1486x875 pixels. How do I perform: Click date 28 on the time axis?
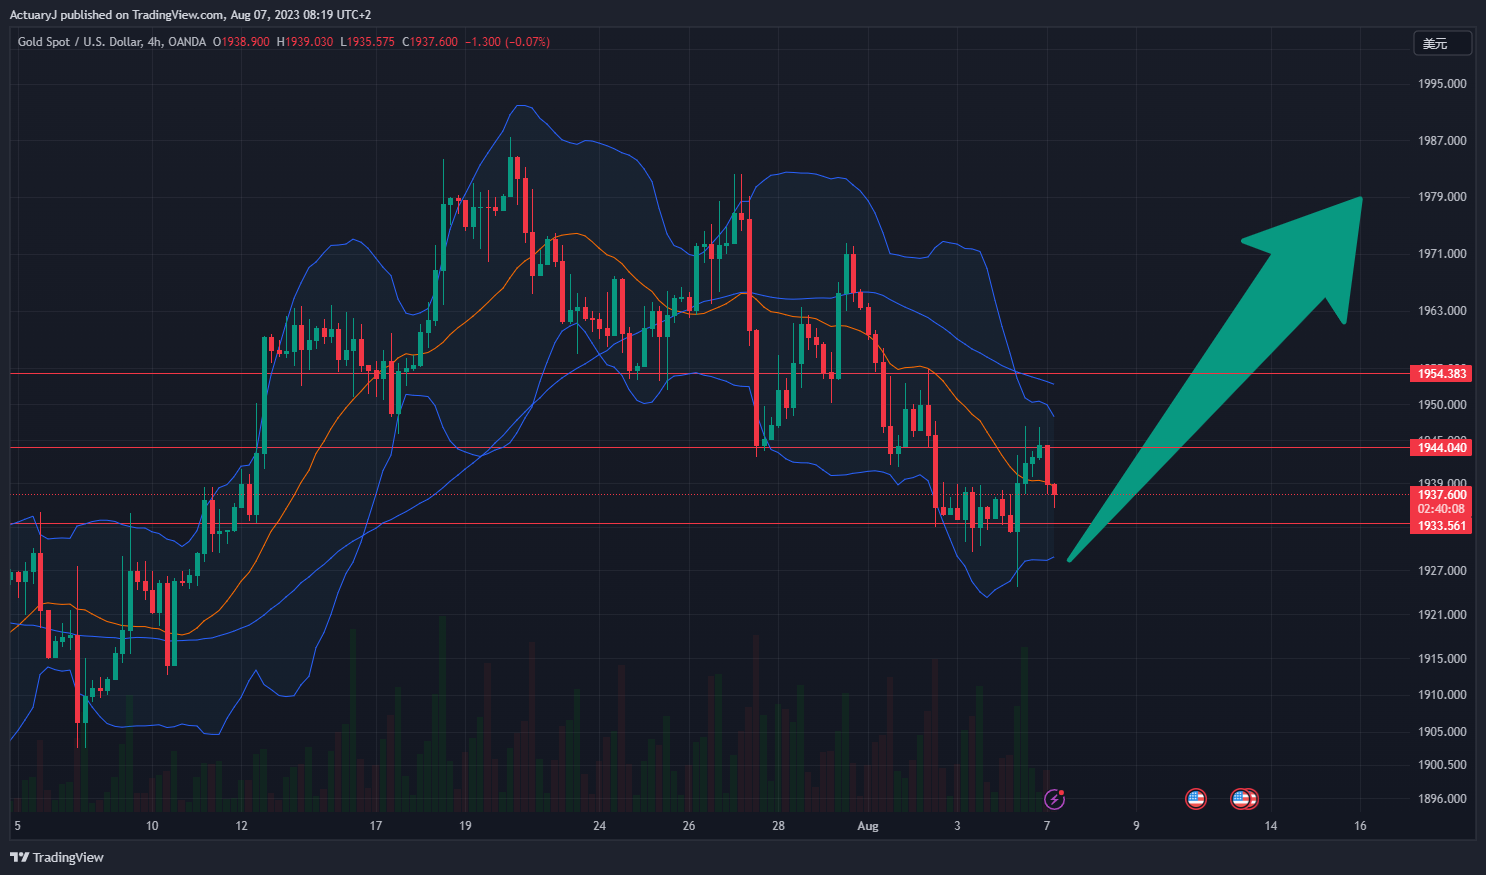coord(778,826)
